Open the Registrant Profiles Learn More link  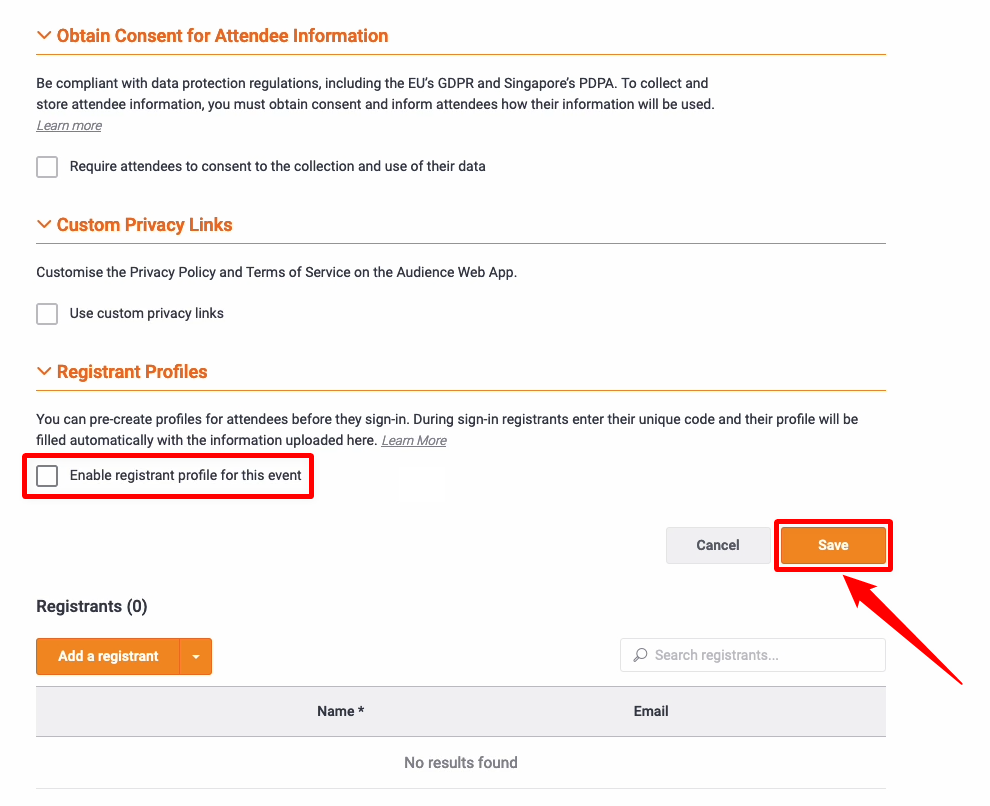pyautogui.click(x=414, y=441)
